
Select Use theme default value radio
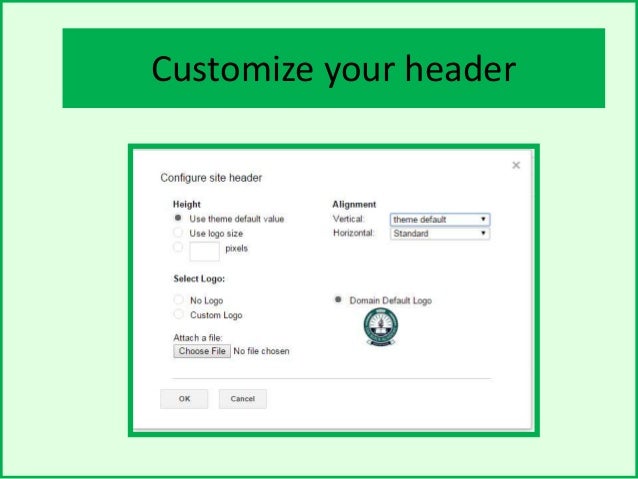point(178,218)
